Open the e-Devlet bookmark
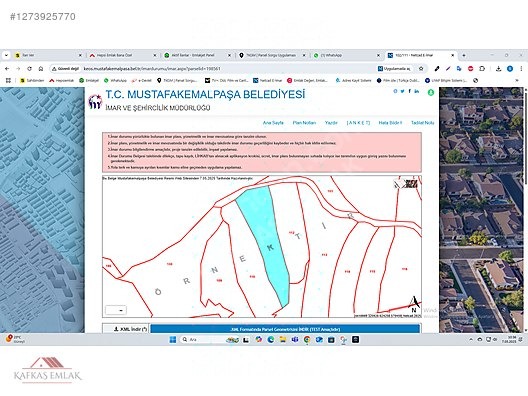 click(x=141, y=80)
